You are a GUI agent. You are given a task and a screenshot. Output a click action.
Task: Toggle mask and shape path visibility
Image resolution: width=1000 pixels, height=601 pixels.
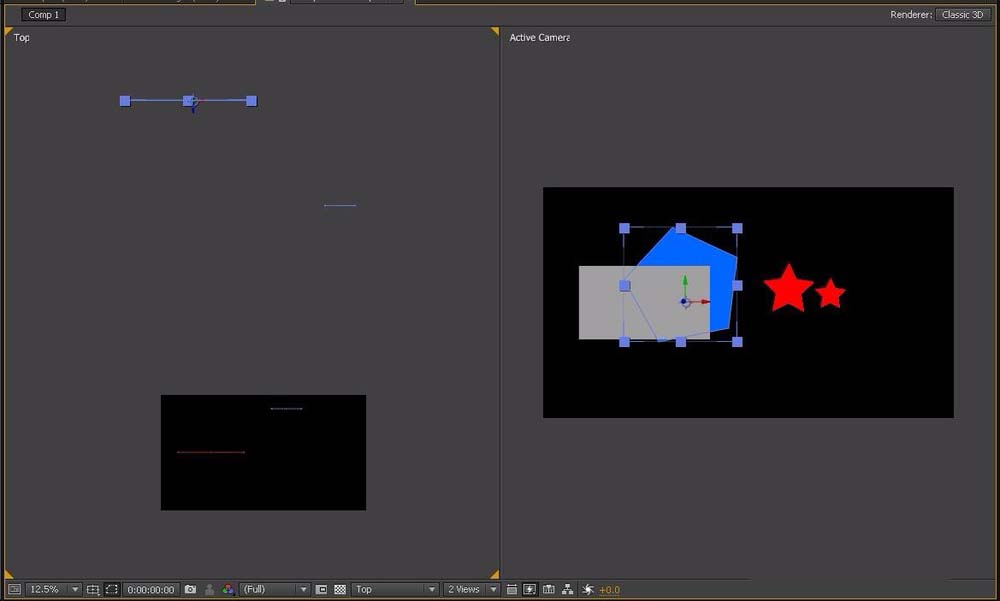112,590
